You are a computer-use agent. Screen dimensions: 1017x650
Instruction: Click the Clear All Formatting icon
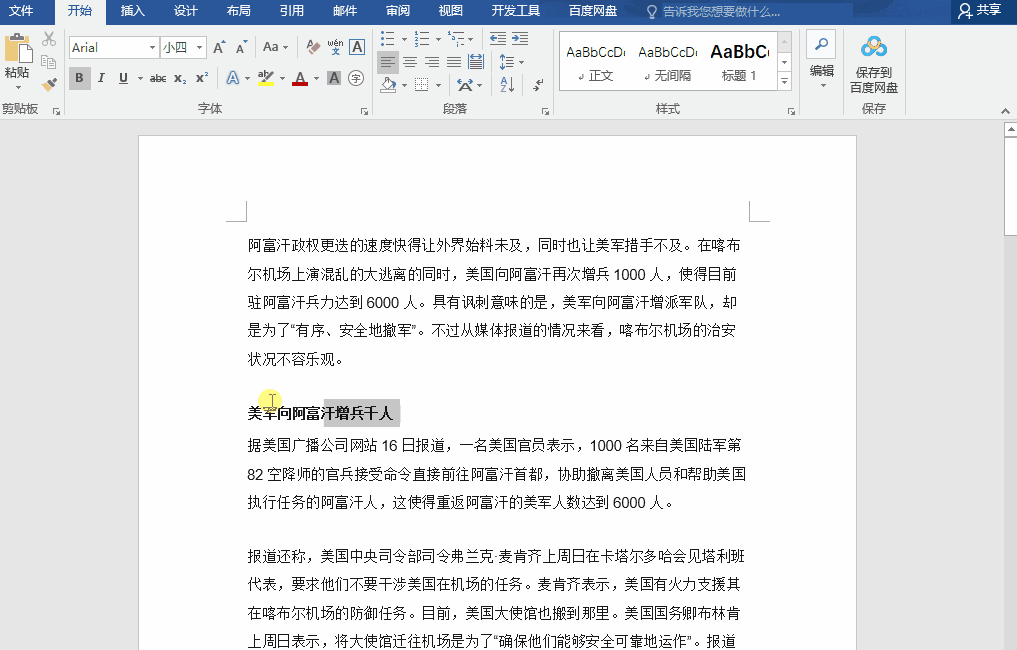coord(312,46)
